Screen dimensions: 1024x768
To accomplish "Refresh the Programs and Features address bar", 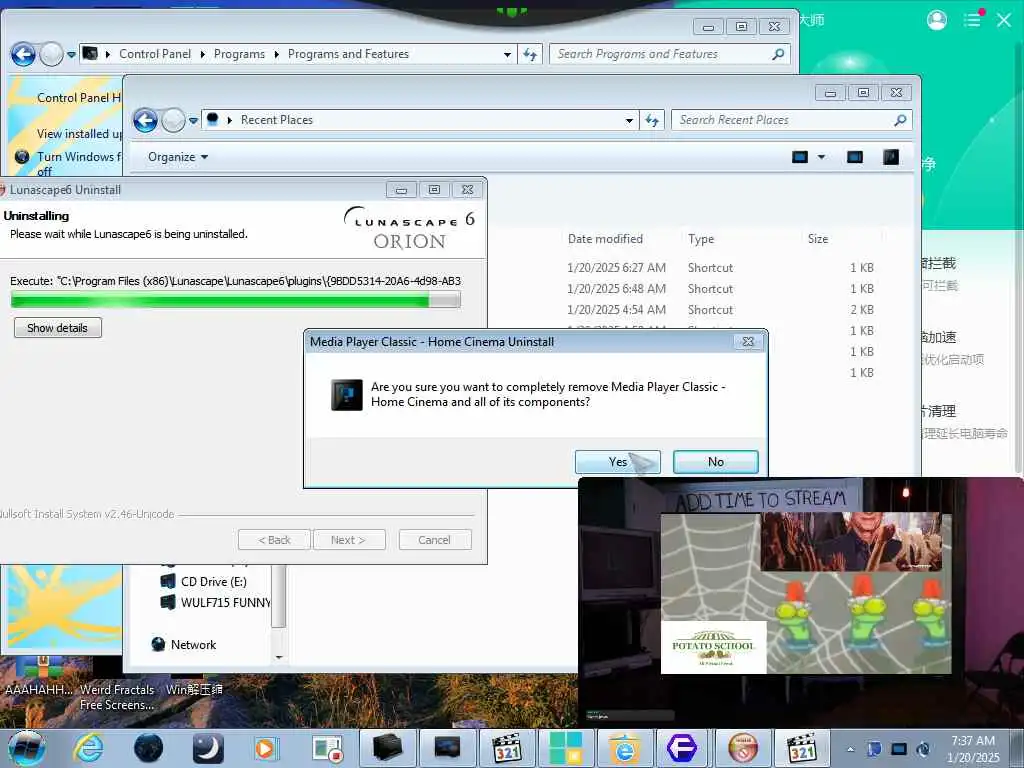I will (x=530, y=55).
